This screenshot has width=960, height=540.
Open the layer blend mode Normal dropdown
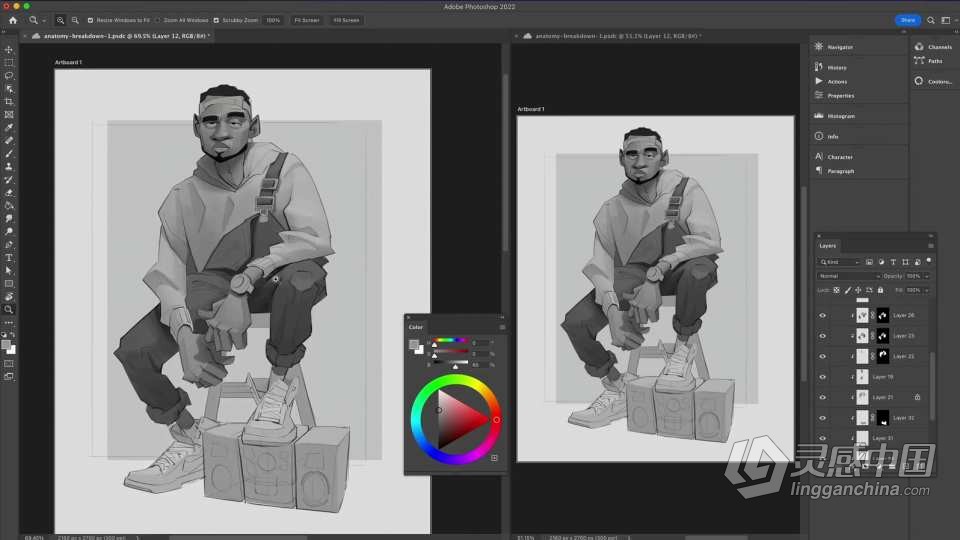click(849, 276)
